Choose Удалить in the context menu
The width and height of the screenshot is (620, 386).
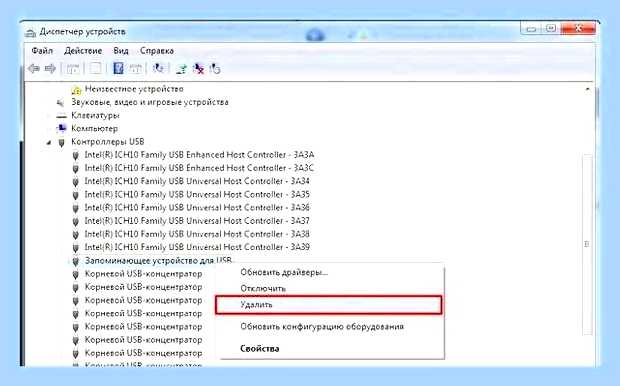click(328, 305)
